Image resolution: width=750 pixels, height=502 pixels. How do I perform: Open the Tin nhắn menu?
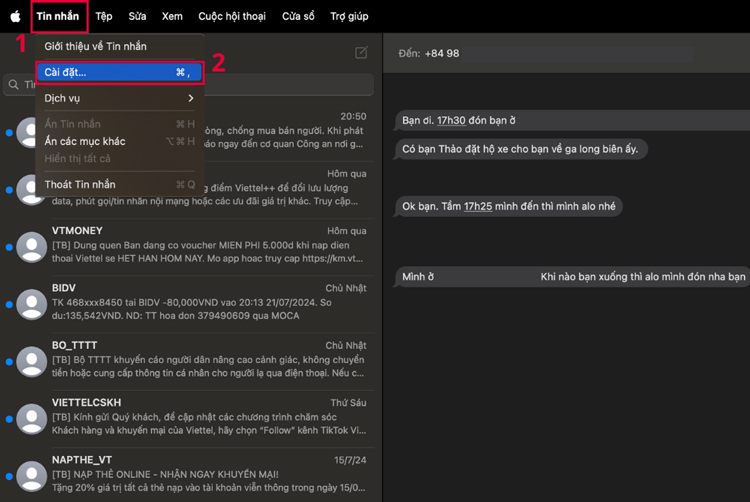tap(58, 16)
